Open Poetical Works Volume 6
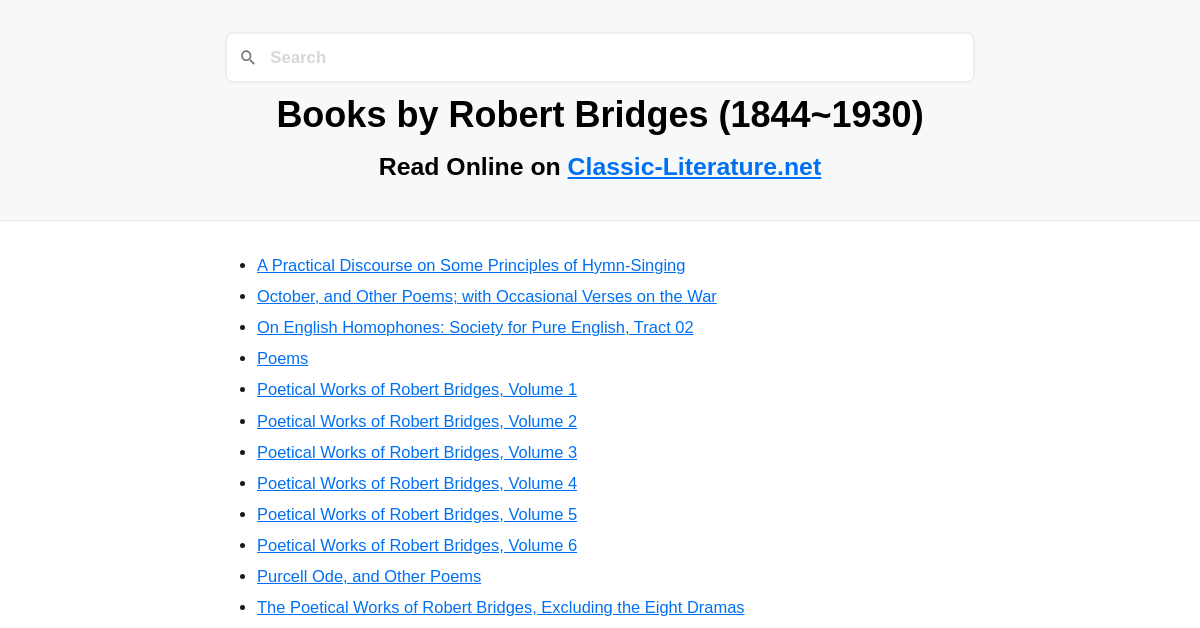Screen dimensions: 1200x628 coord(417,545)
